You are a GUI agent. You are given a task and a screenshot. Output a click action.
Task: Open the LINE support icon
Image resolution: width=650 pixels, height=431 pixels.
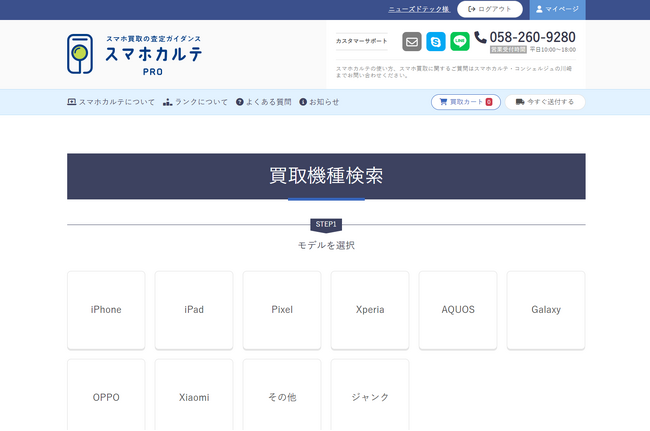pos(460,41)
